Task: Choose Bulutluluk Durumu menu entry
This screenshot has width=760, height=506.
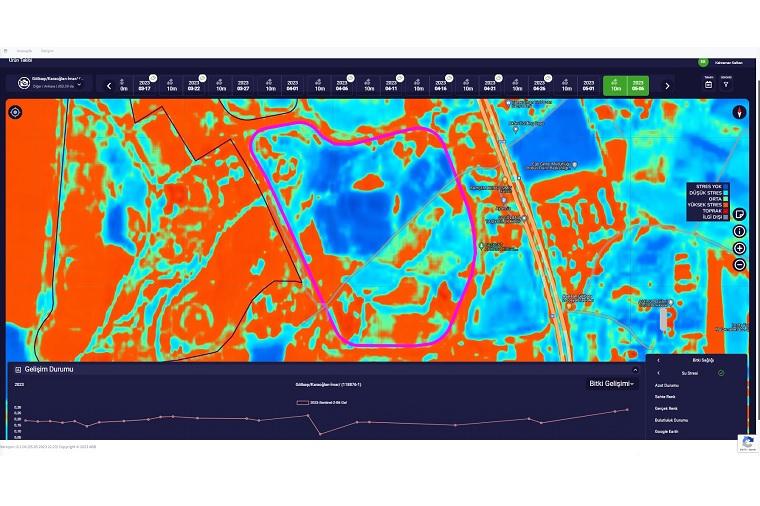Action: point(671,420)
